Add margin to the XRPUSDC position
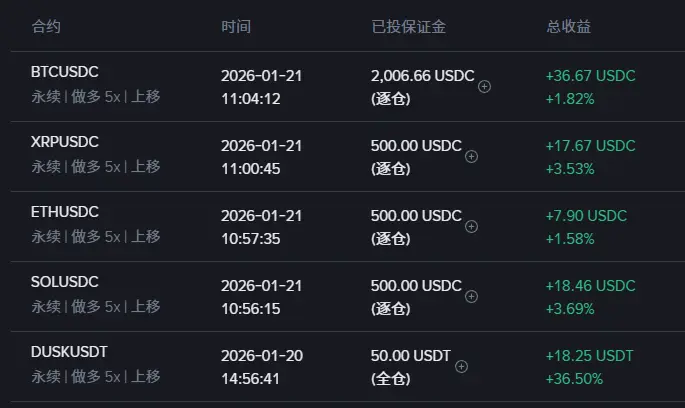685x408 pixels. click(471, 156)
